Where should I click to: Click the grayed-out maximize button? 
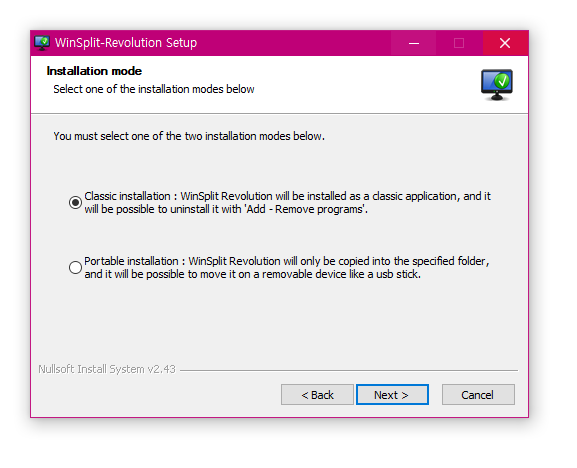click(459, 43)
